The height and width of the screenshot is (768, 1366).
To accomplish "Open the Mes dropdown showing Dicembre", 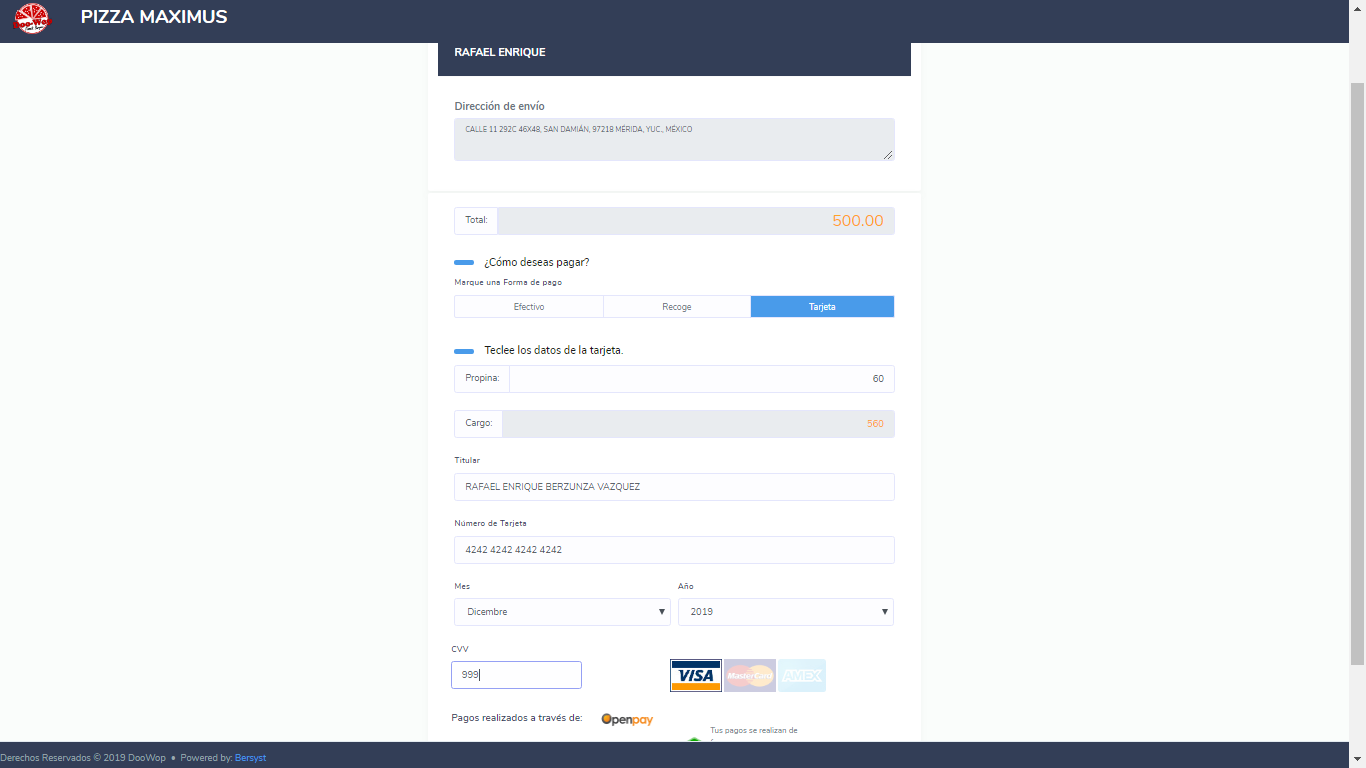I will (562, 612).
